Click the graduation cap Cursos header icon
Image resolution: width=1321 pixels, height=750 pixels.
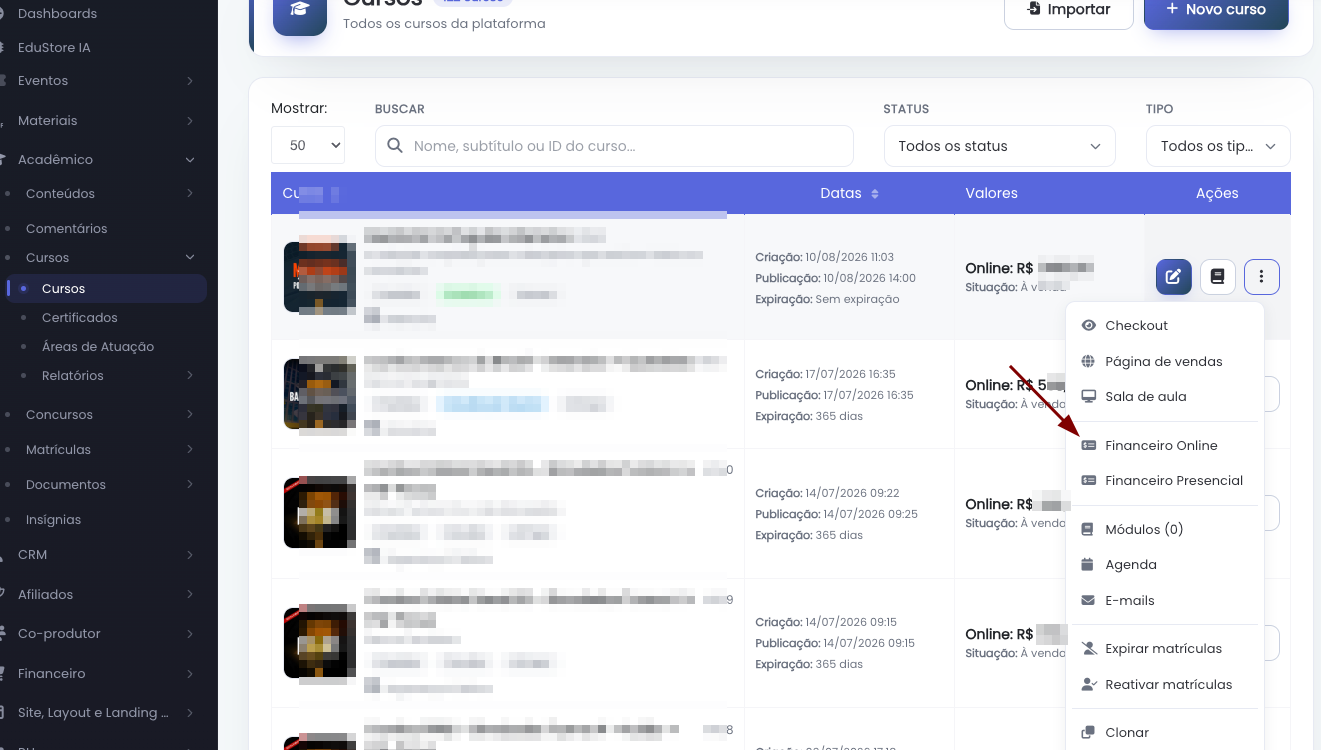300,12
